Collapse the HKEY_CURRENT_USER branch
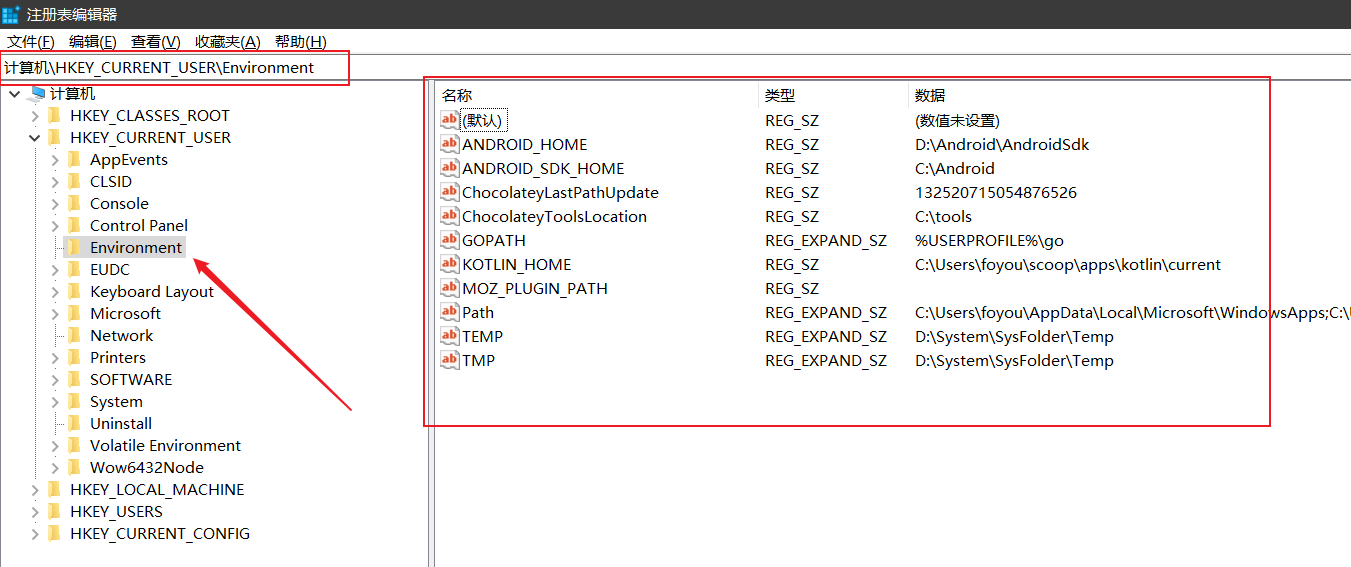 (x=35, y=138)
